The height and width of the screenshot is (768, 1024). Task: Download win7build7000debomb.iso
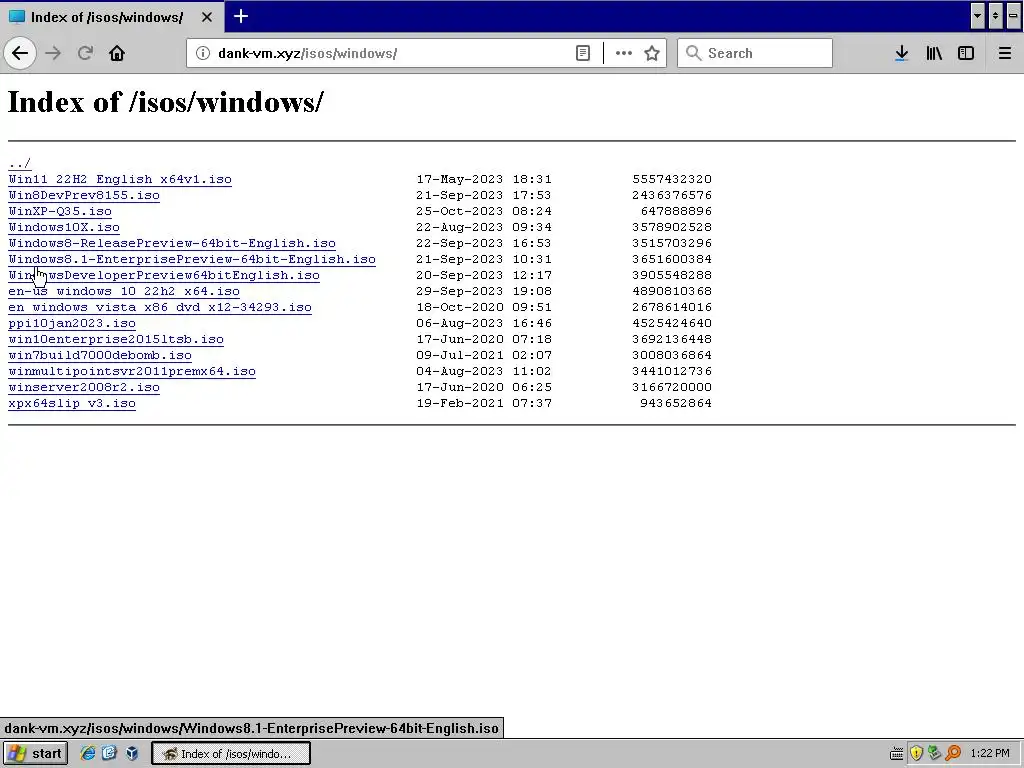(x=100, y=355)
